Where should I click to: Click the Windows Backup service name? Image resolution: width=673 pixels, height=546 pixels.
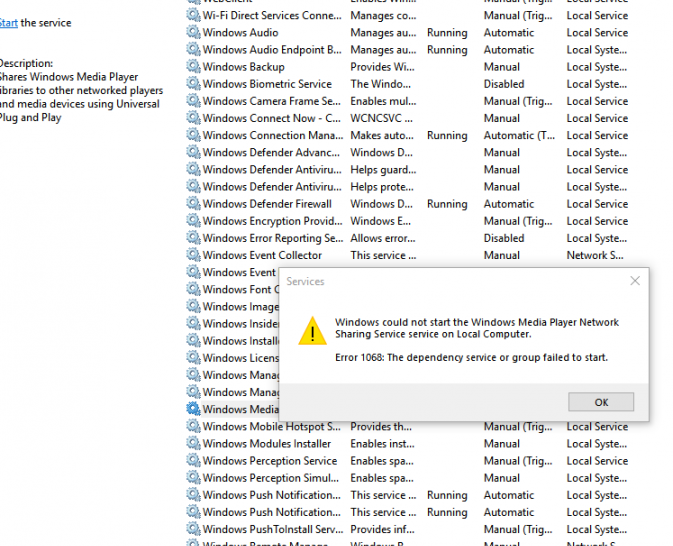243,67
